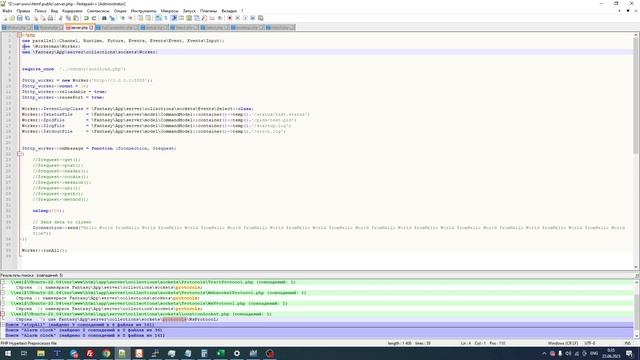Click the Save Recorded Macro icon
Screen dimensions: 640x360
click(260, 18)
